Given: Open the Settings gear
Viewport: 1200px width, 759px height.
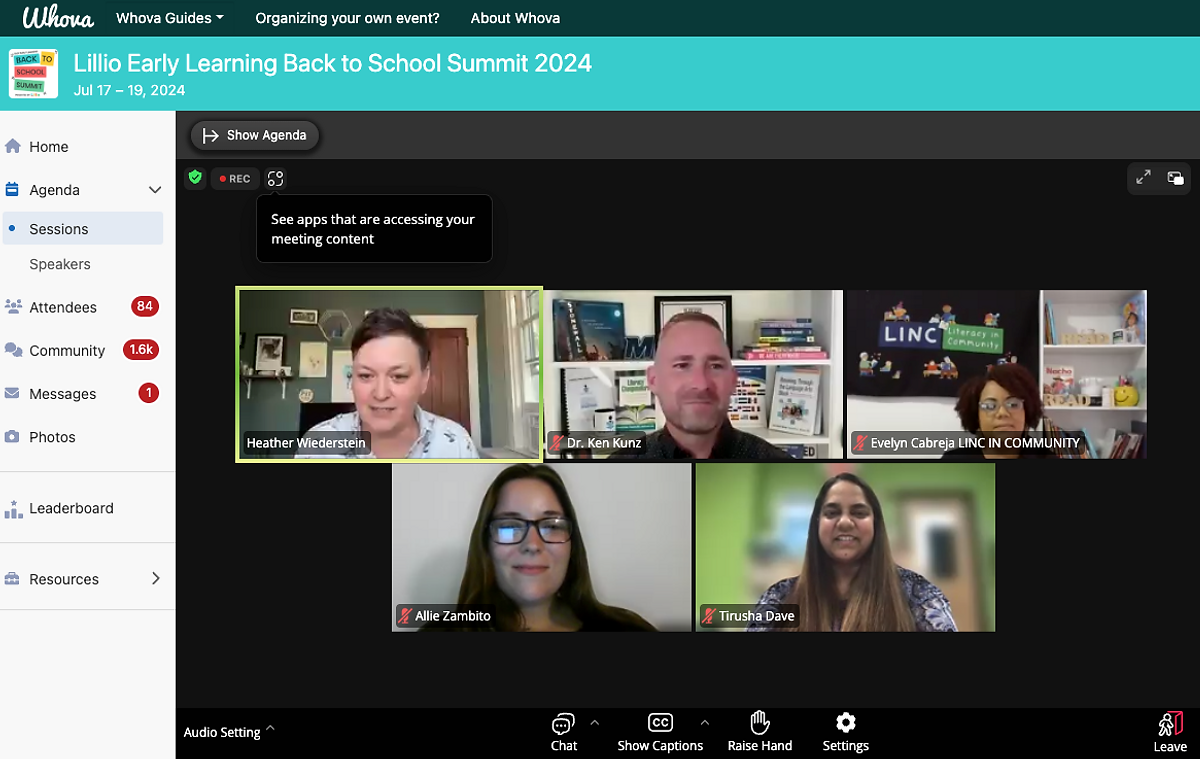Looking at the screenshot, I should pyautogui.click(x=845, y=732).
